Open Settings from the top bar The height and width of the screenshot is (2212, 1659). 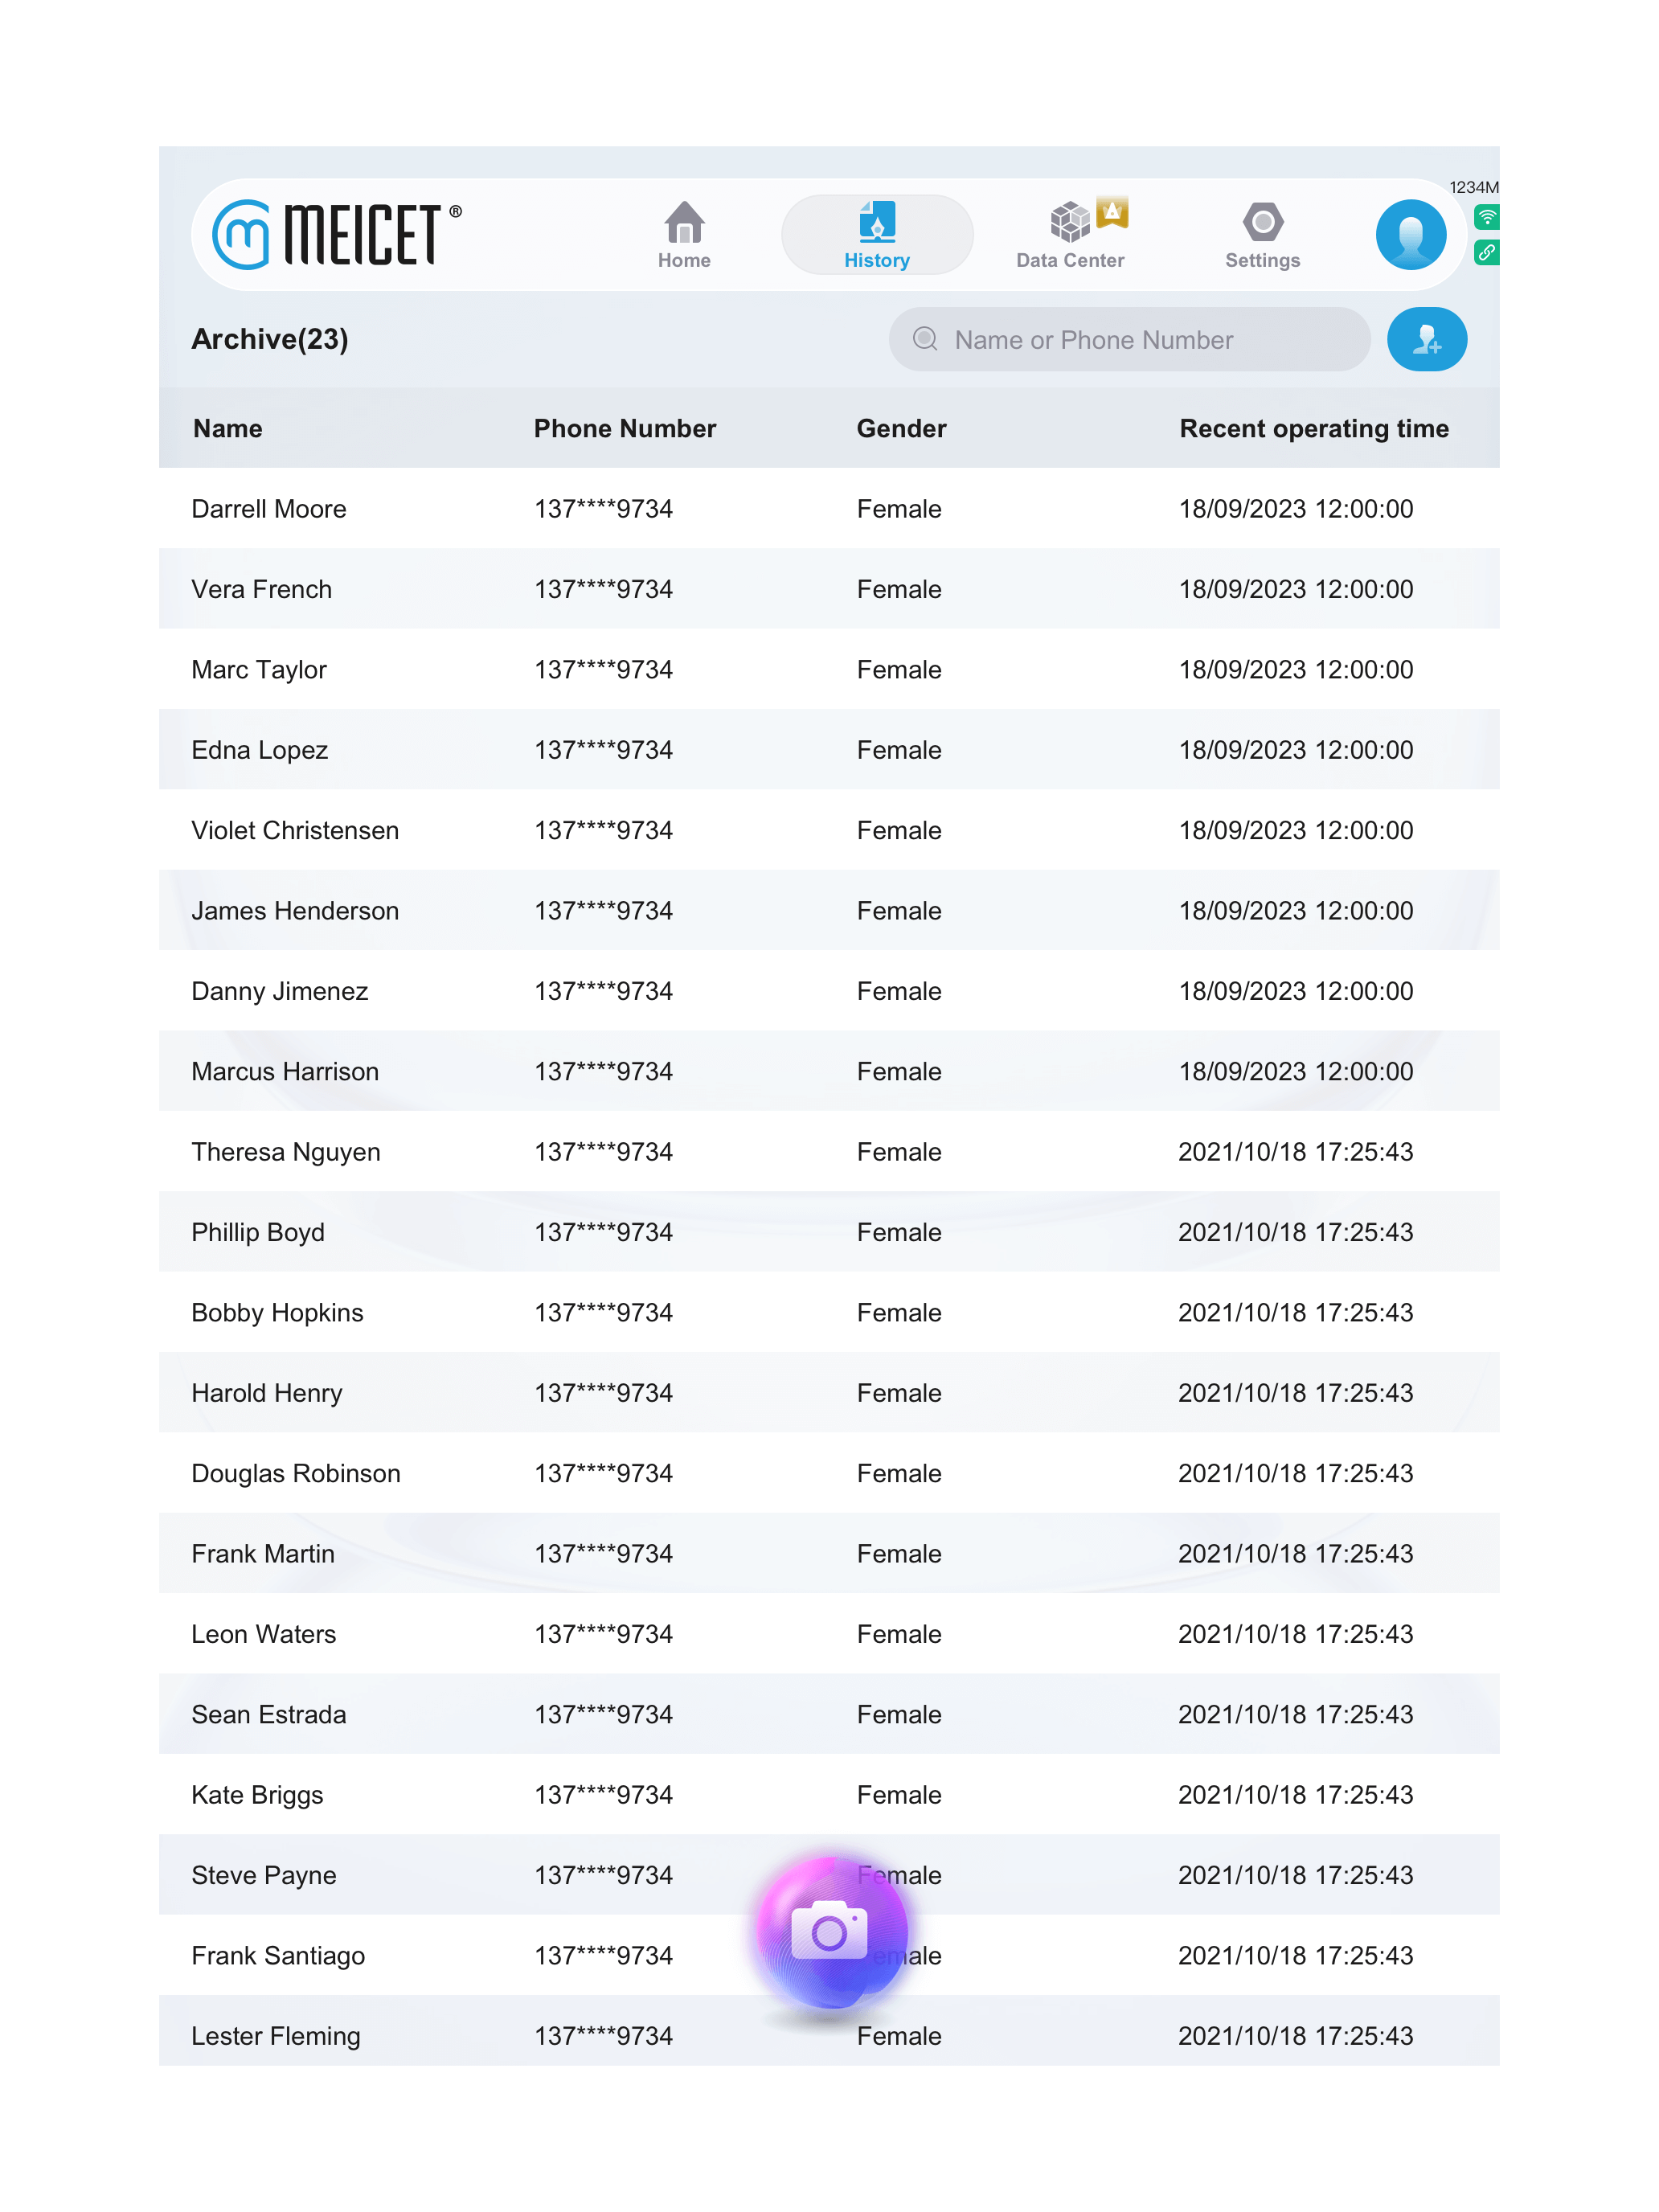[1262, 235]
